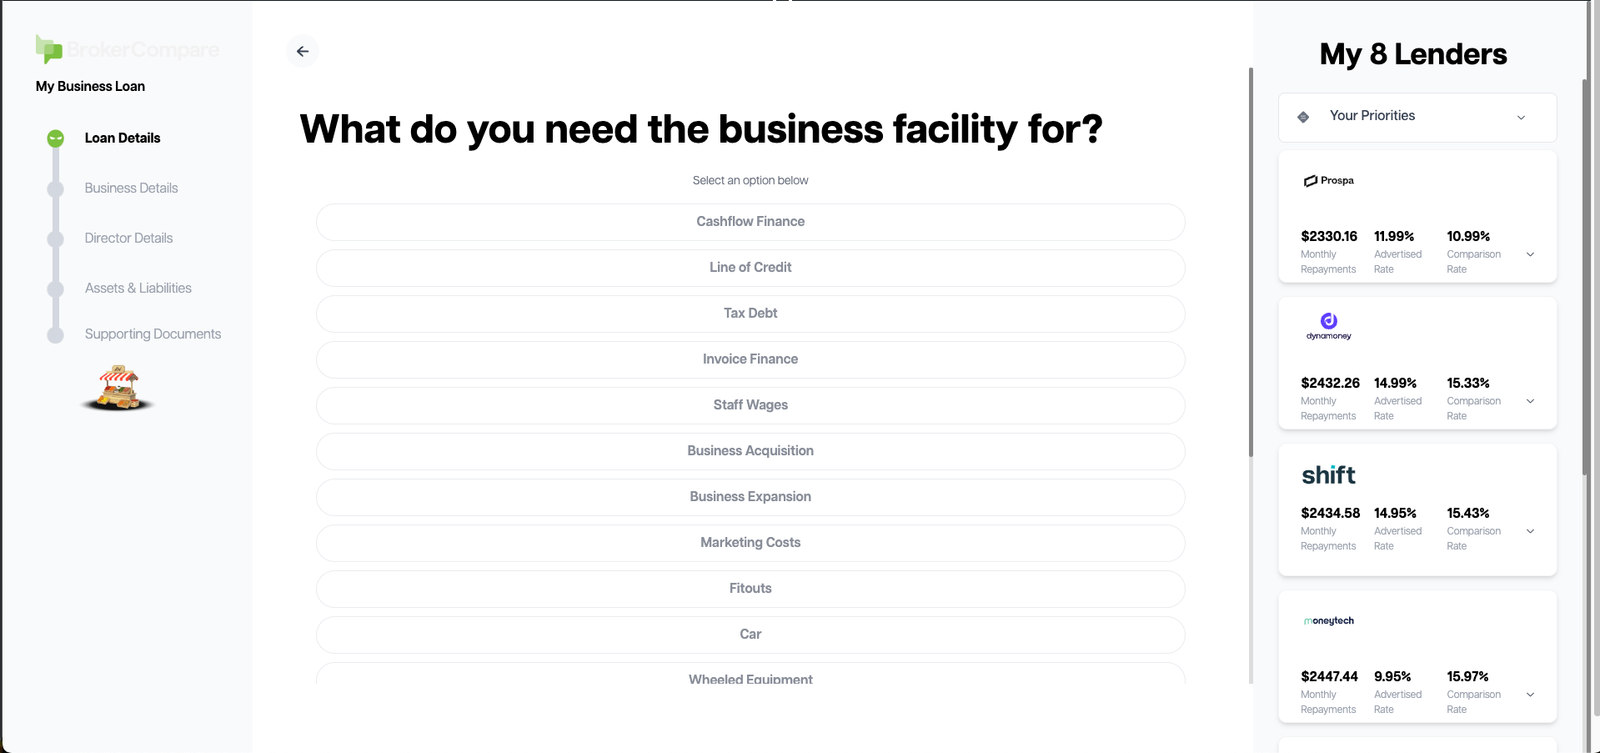Viewport: 1600px width, 753px height.
Task: Click the green Loan Details step indicator
Action: click(56, 138)
